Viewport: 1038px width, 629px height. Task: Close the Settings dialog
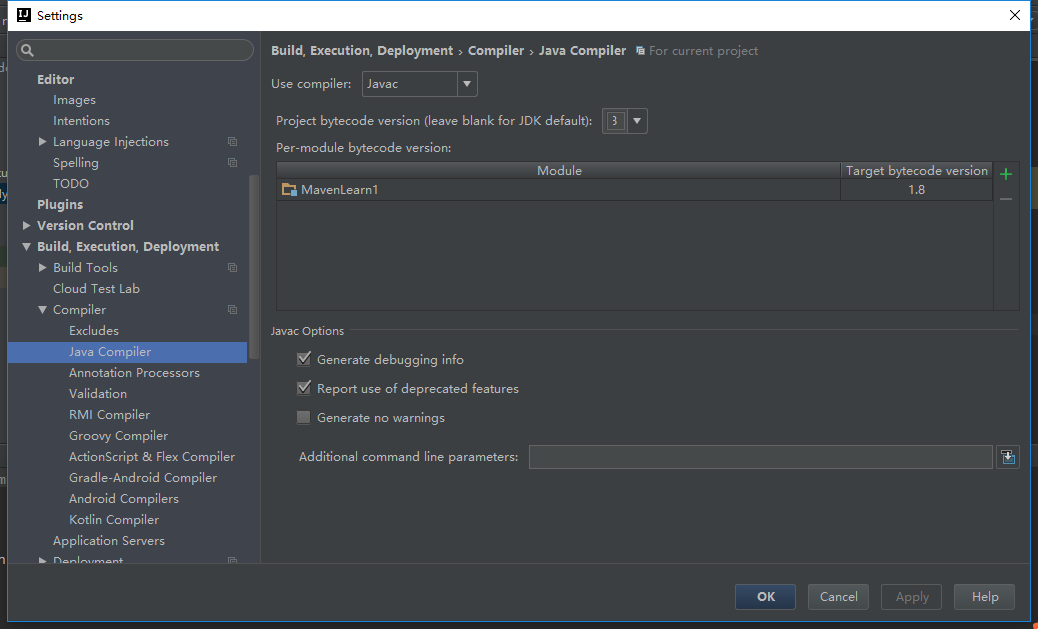(x=1014, y=15)
